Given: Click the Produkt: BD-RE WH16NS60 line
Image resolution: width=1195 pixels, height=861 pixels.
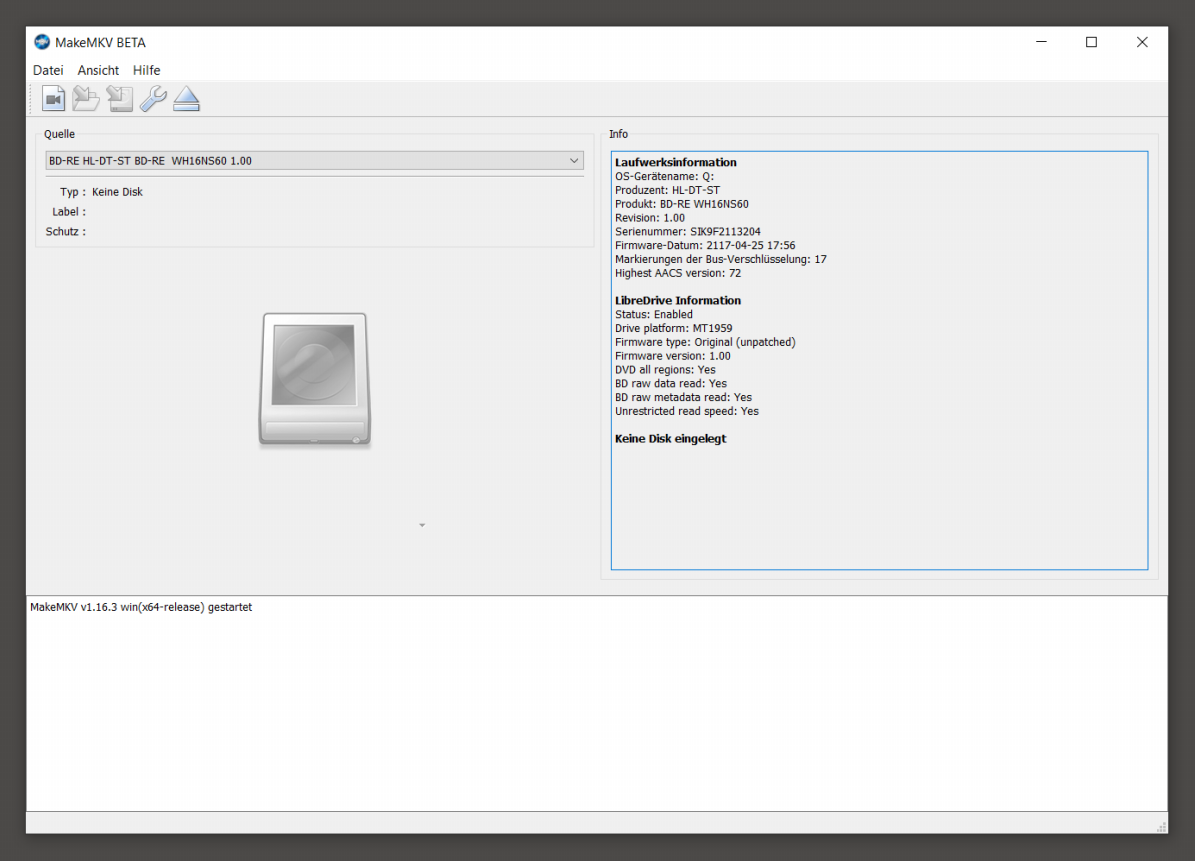Looking at the screenshot, I should coord(681,204).
